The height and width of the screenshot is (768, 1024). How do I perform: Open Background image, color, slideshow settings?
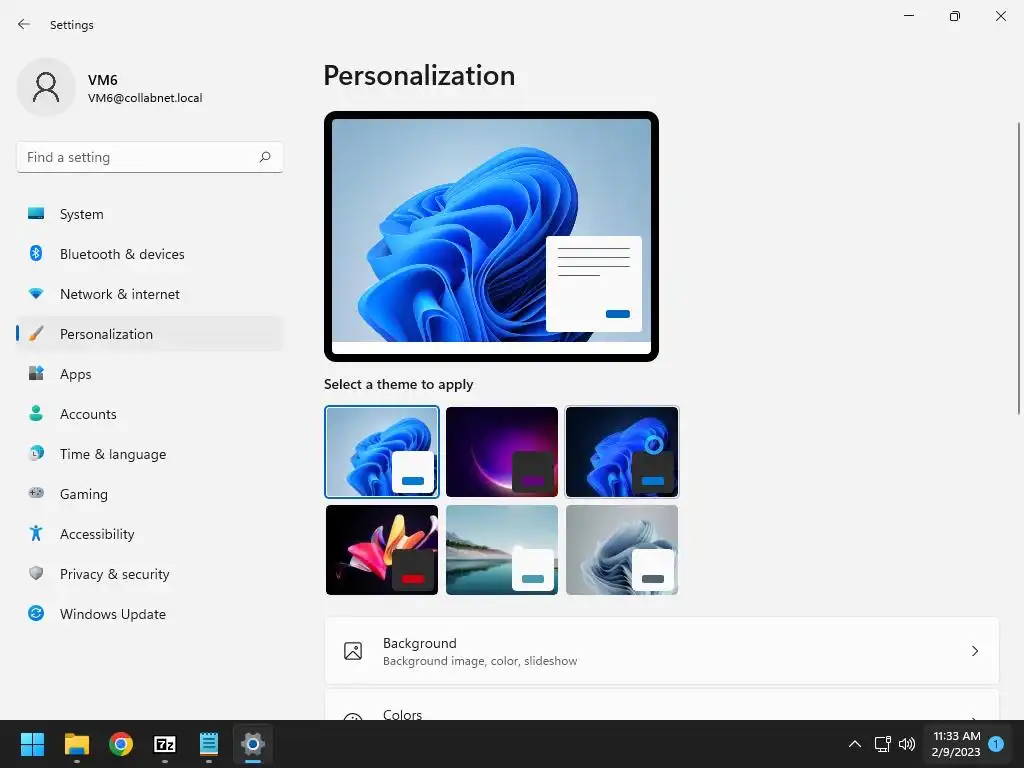click(662, 651)
